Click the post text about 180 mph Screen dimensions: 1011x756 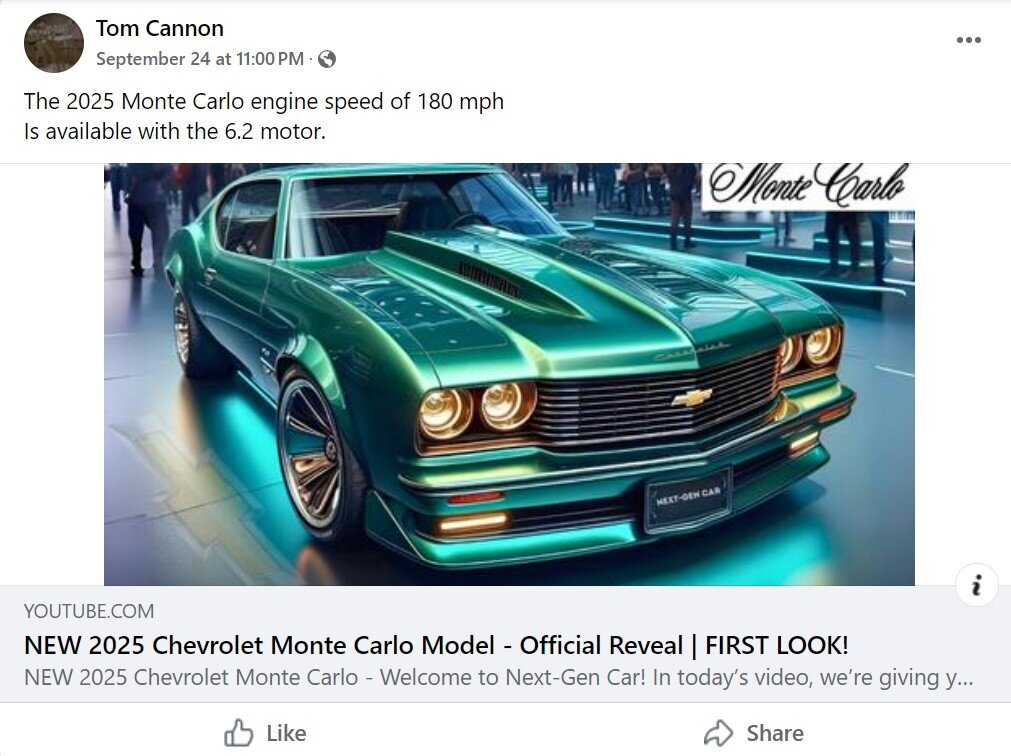(x=264, y=102)
